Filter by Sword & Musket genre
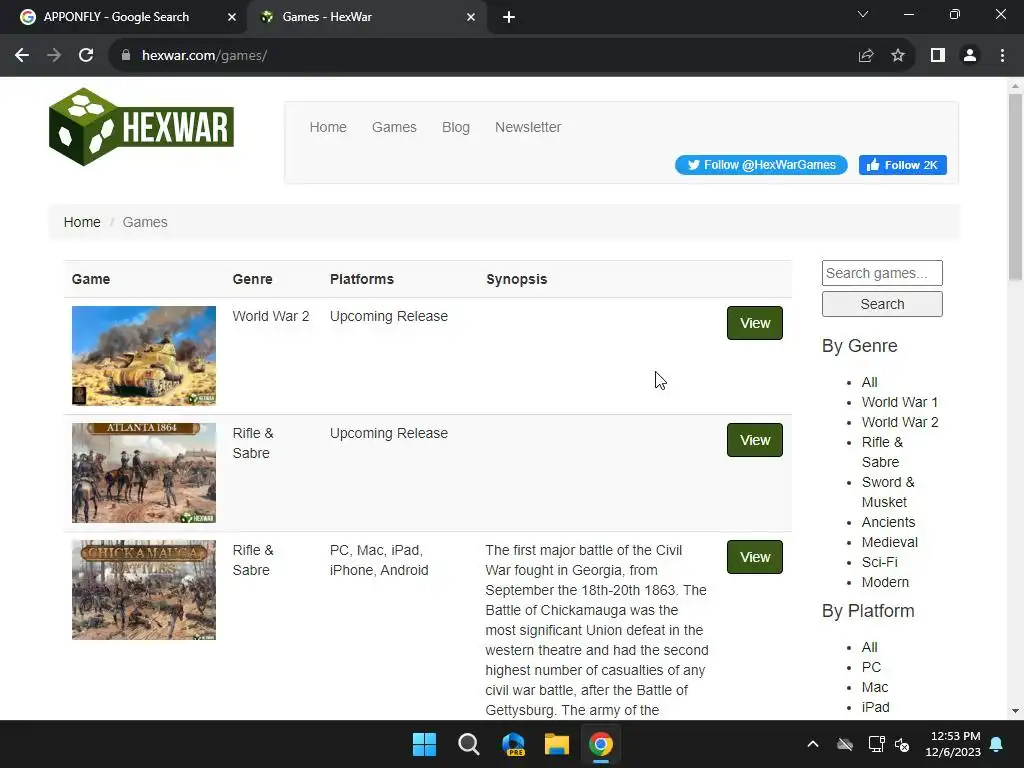The width and height of the screenshot is (1024, 768). (x=888, y=492)
